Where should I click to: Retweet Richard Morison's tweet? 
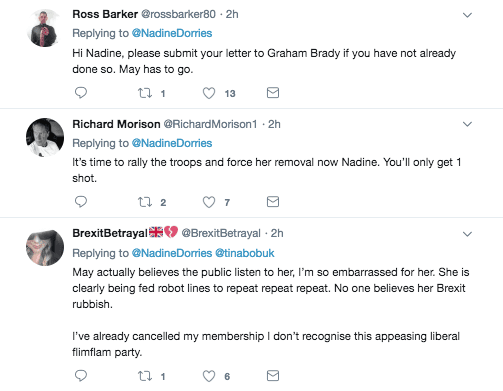145,202
